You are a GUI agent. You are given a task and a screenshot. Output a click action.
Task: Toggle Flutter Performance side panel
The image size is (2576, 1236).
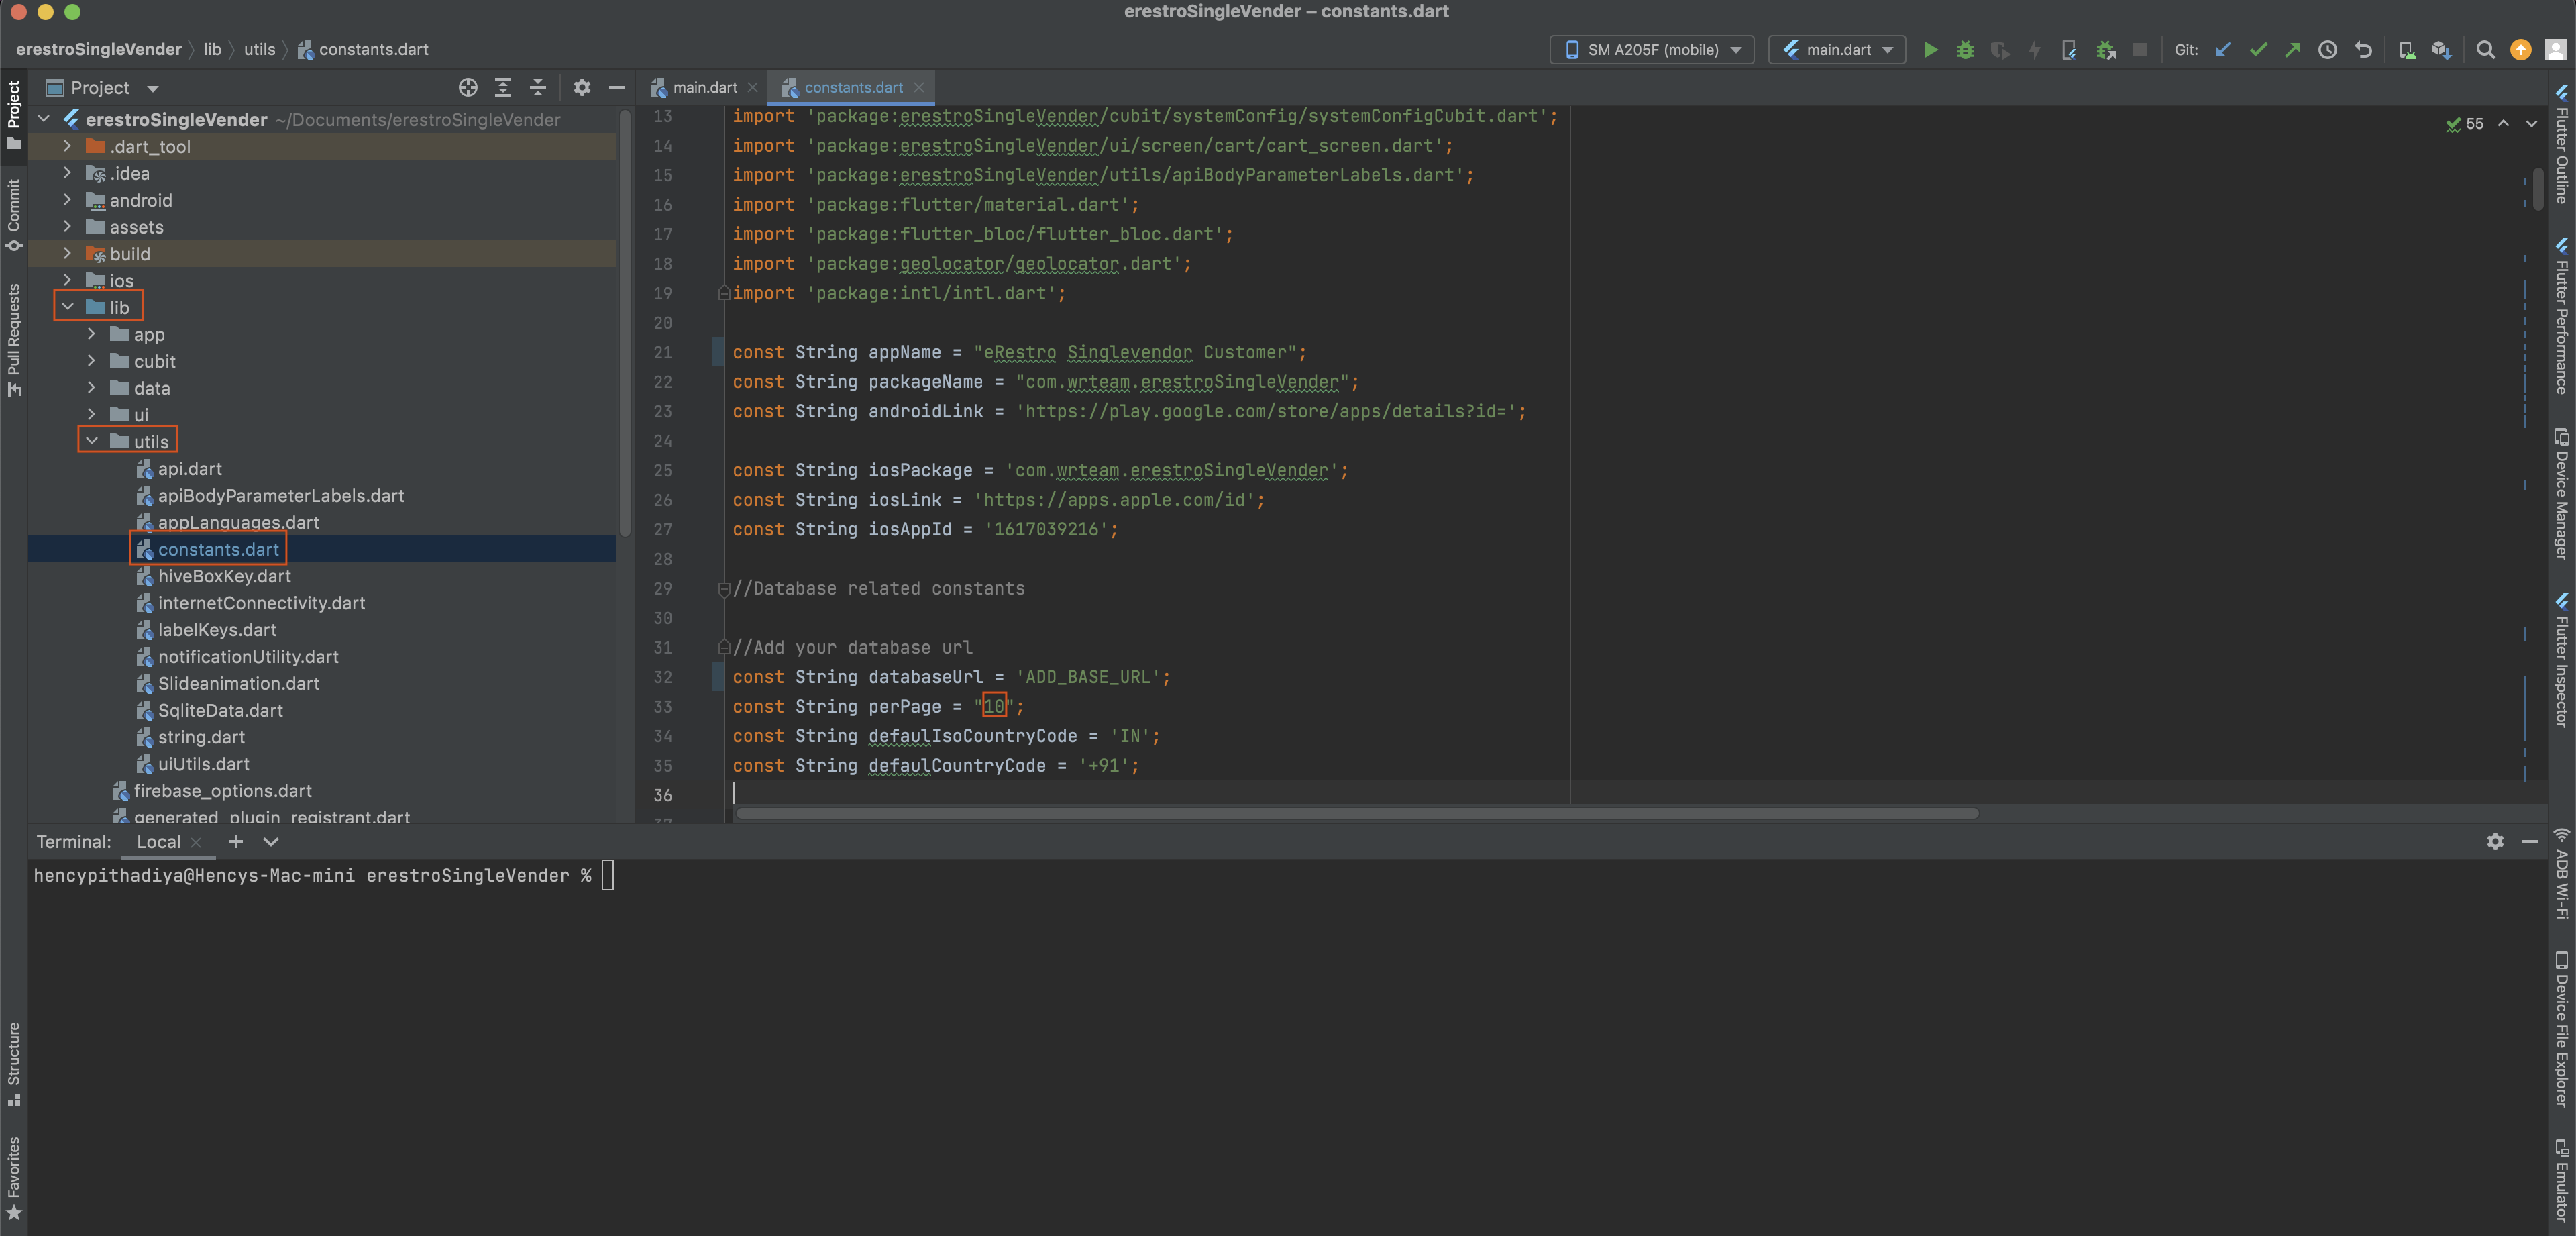(x=2562, y=316)
